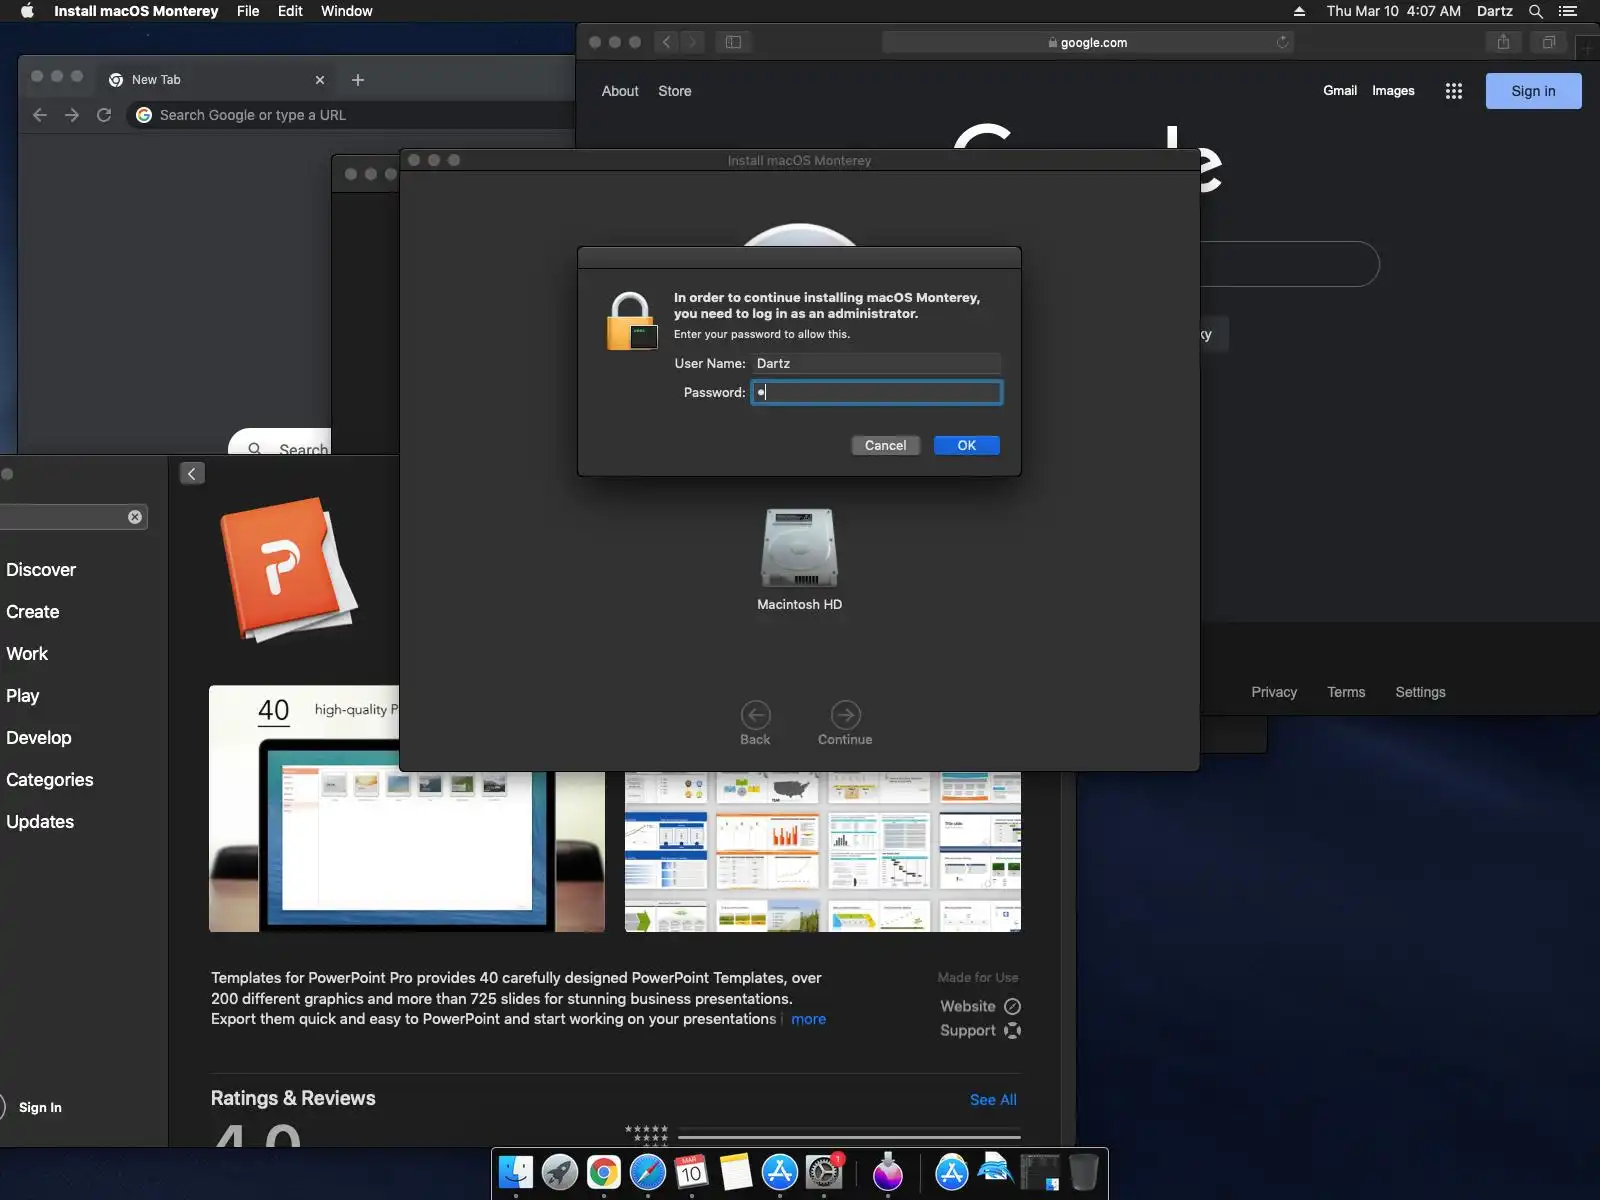Open the Apple menu
1600x1200 pixels.
tap(27, 11)
